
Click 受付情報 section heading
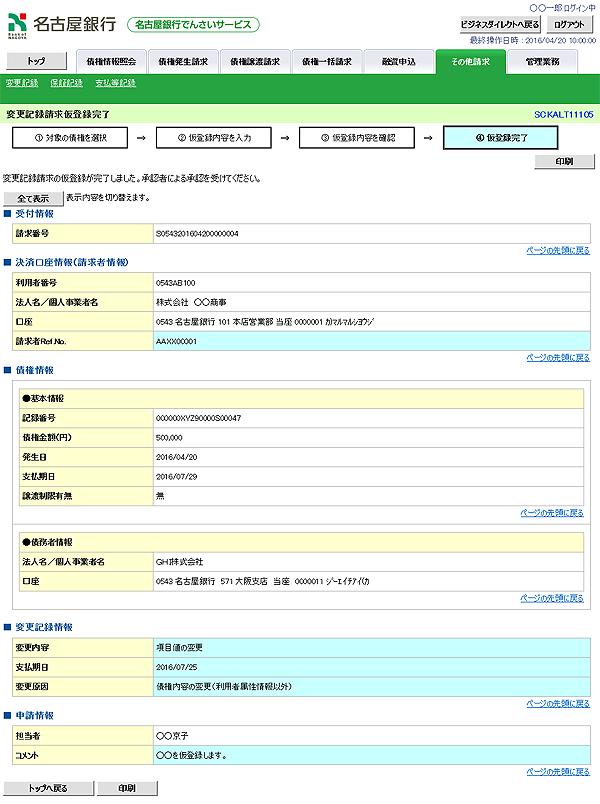coord(34,214)
